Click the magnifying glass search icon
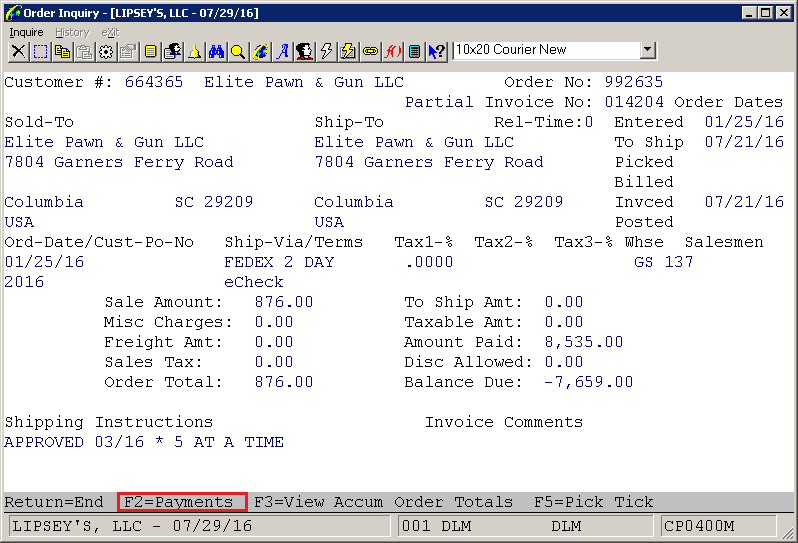The height and width of the screenshot is (543, 798). pyautogui.click(x=238, y=51)
